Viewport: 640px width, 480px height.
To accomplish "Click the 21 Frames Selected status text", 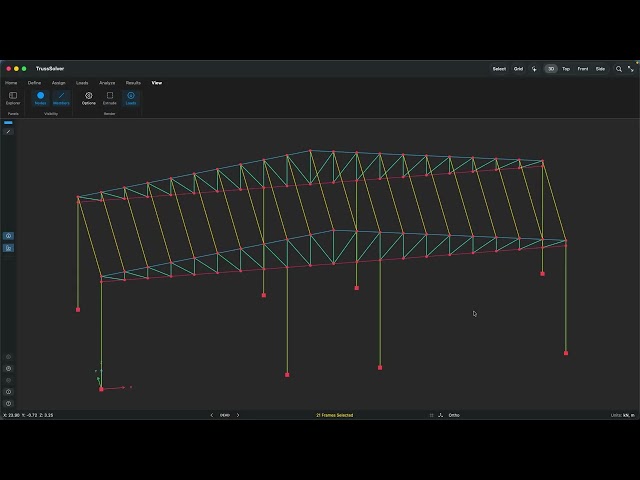I will point(335,415).
